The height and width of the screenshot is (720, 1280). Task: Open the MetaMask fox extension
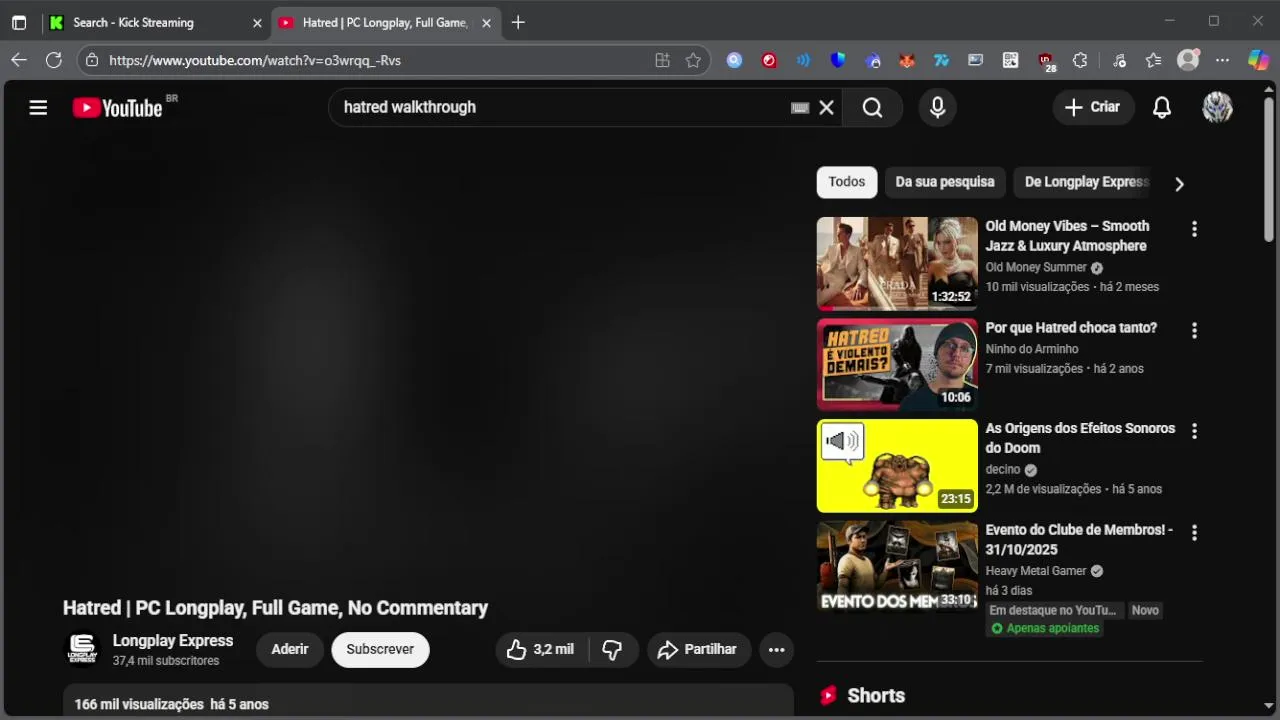tap(906, 60)
